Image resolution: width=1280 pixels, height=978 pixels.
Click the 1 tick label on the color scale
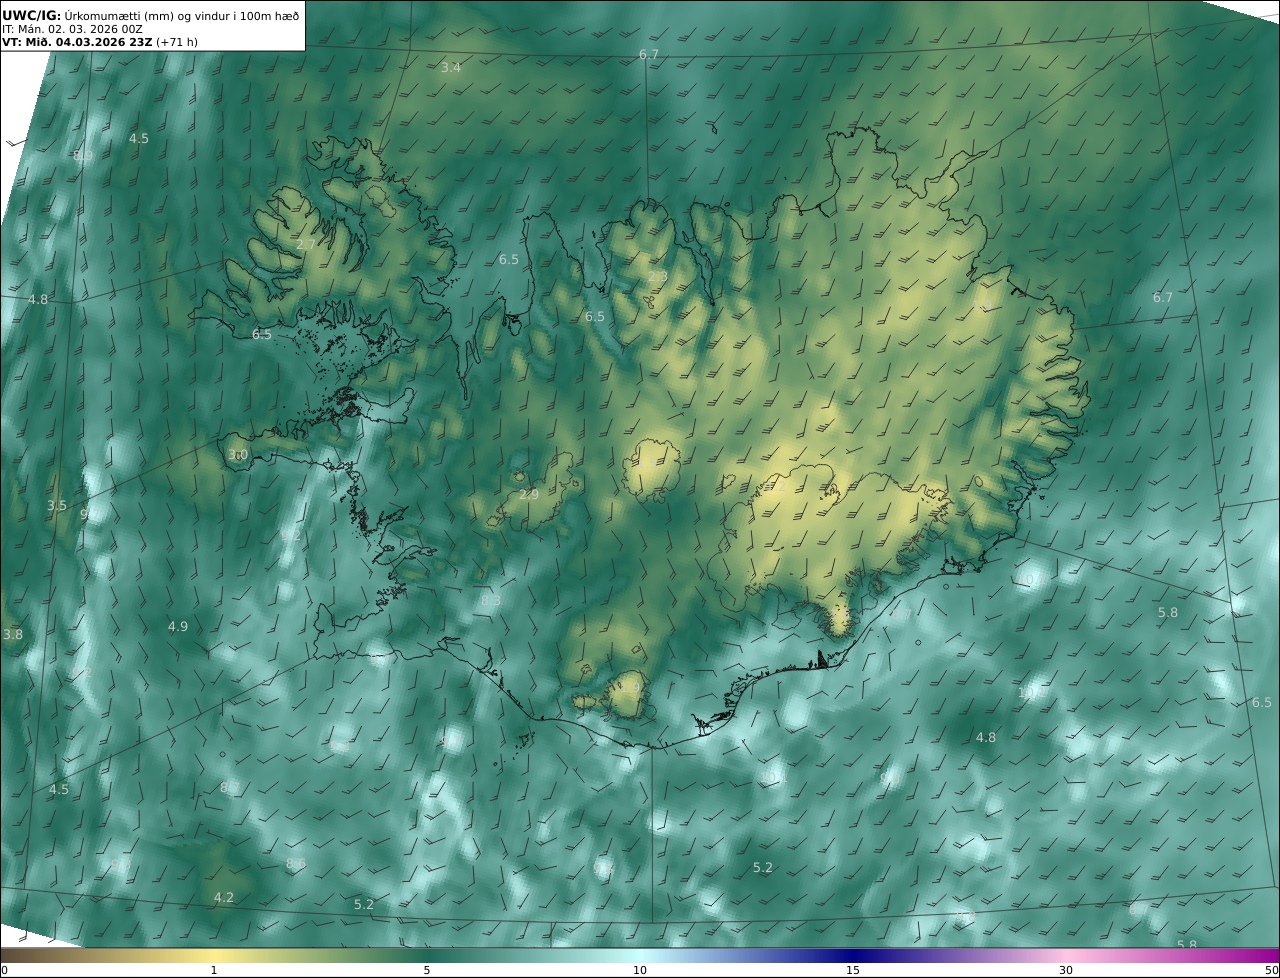[x=214, y=970]
